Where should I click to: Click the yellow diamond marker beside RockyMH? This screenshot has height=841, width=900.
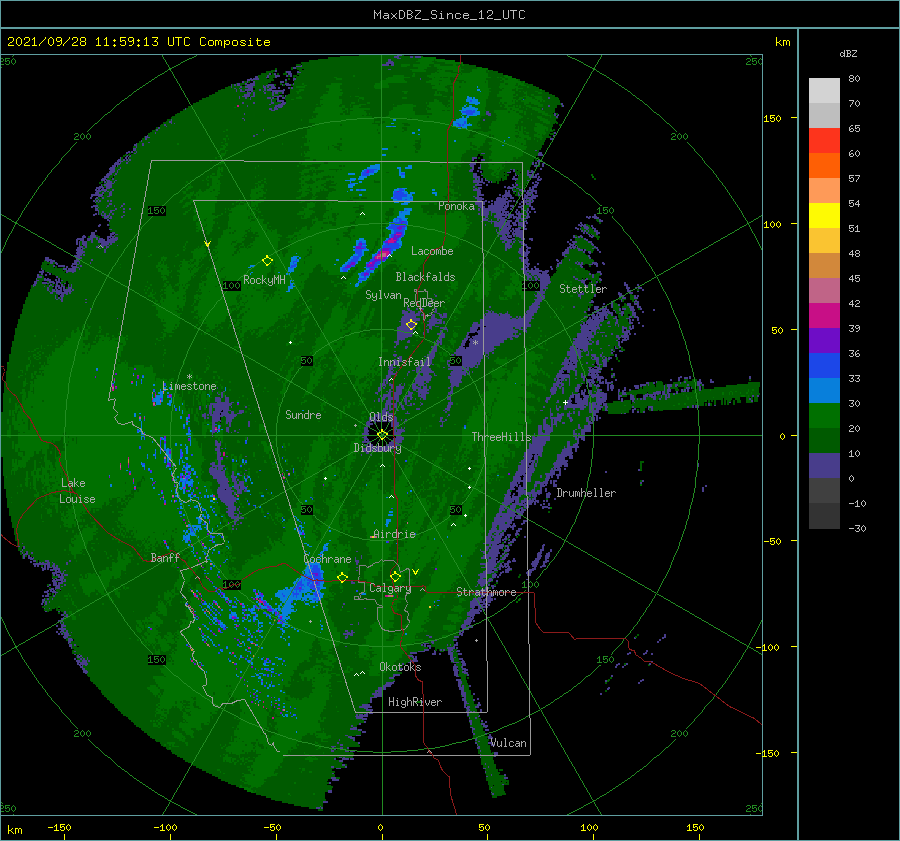(x=267, y=261)
